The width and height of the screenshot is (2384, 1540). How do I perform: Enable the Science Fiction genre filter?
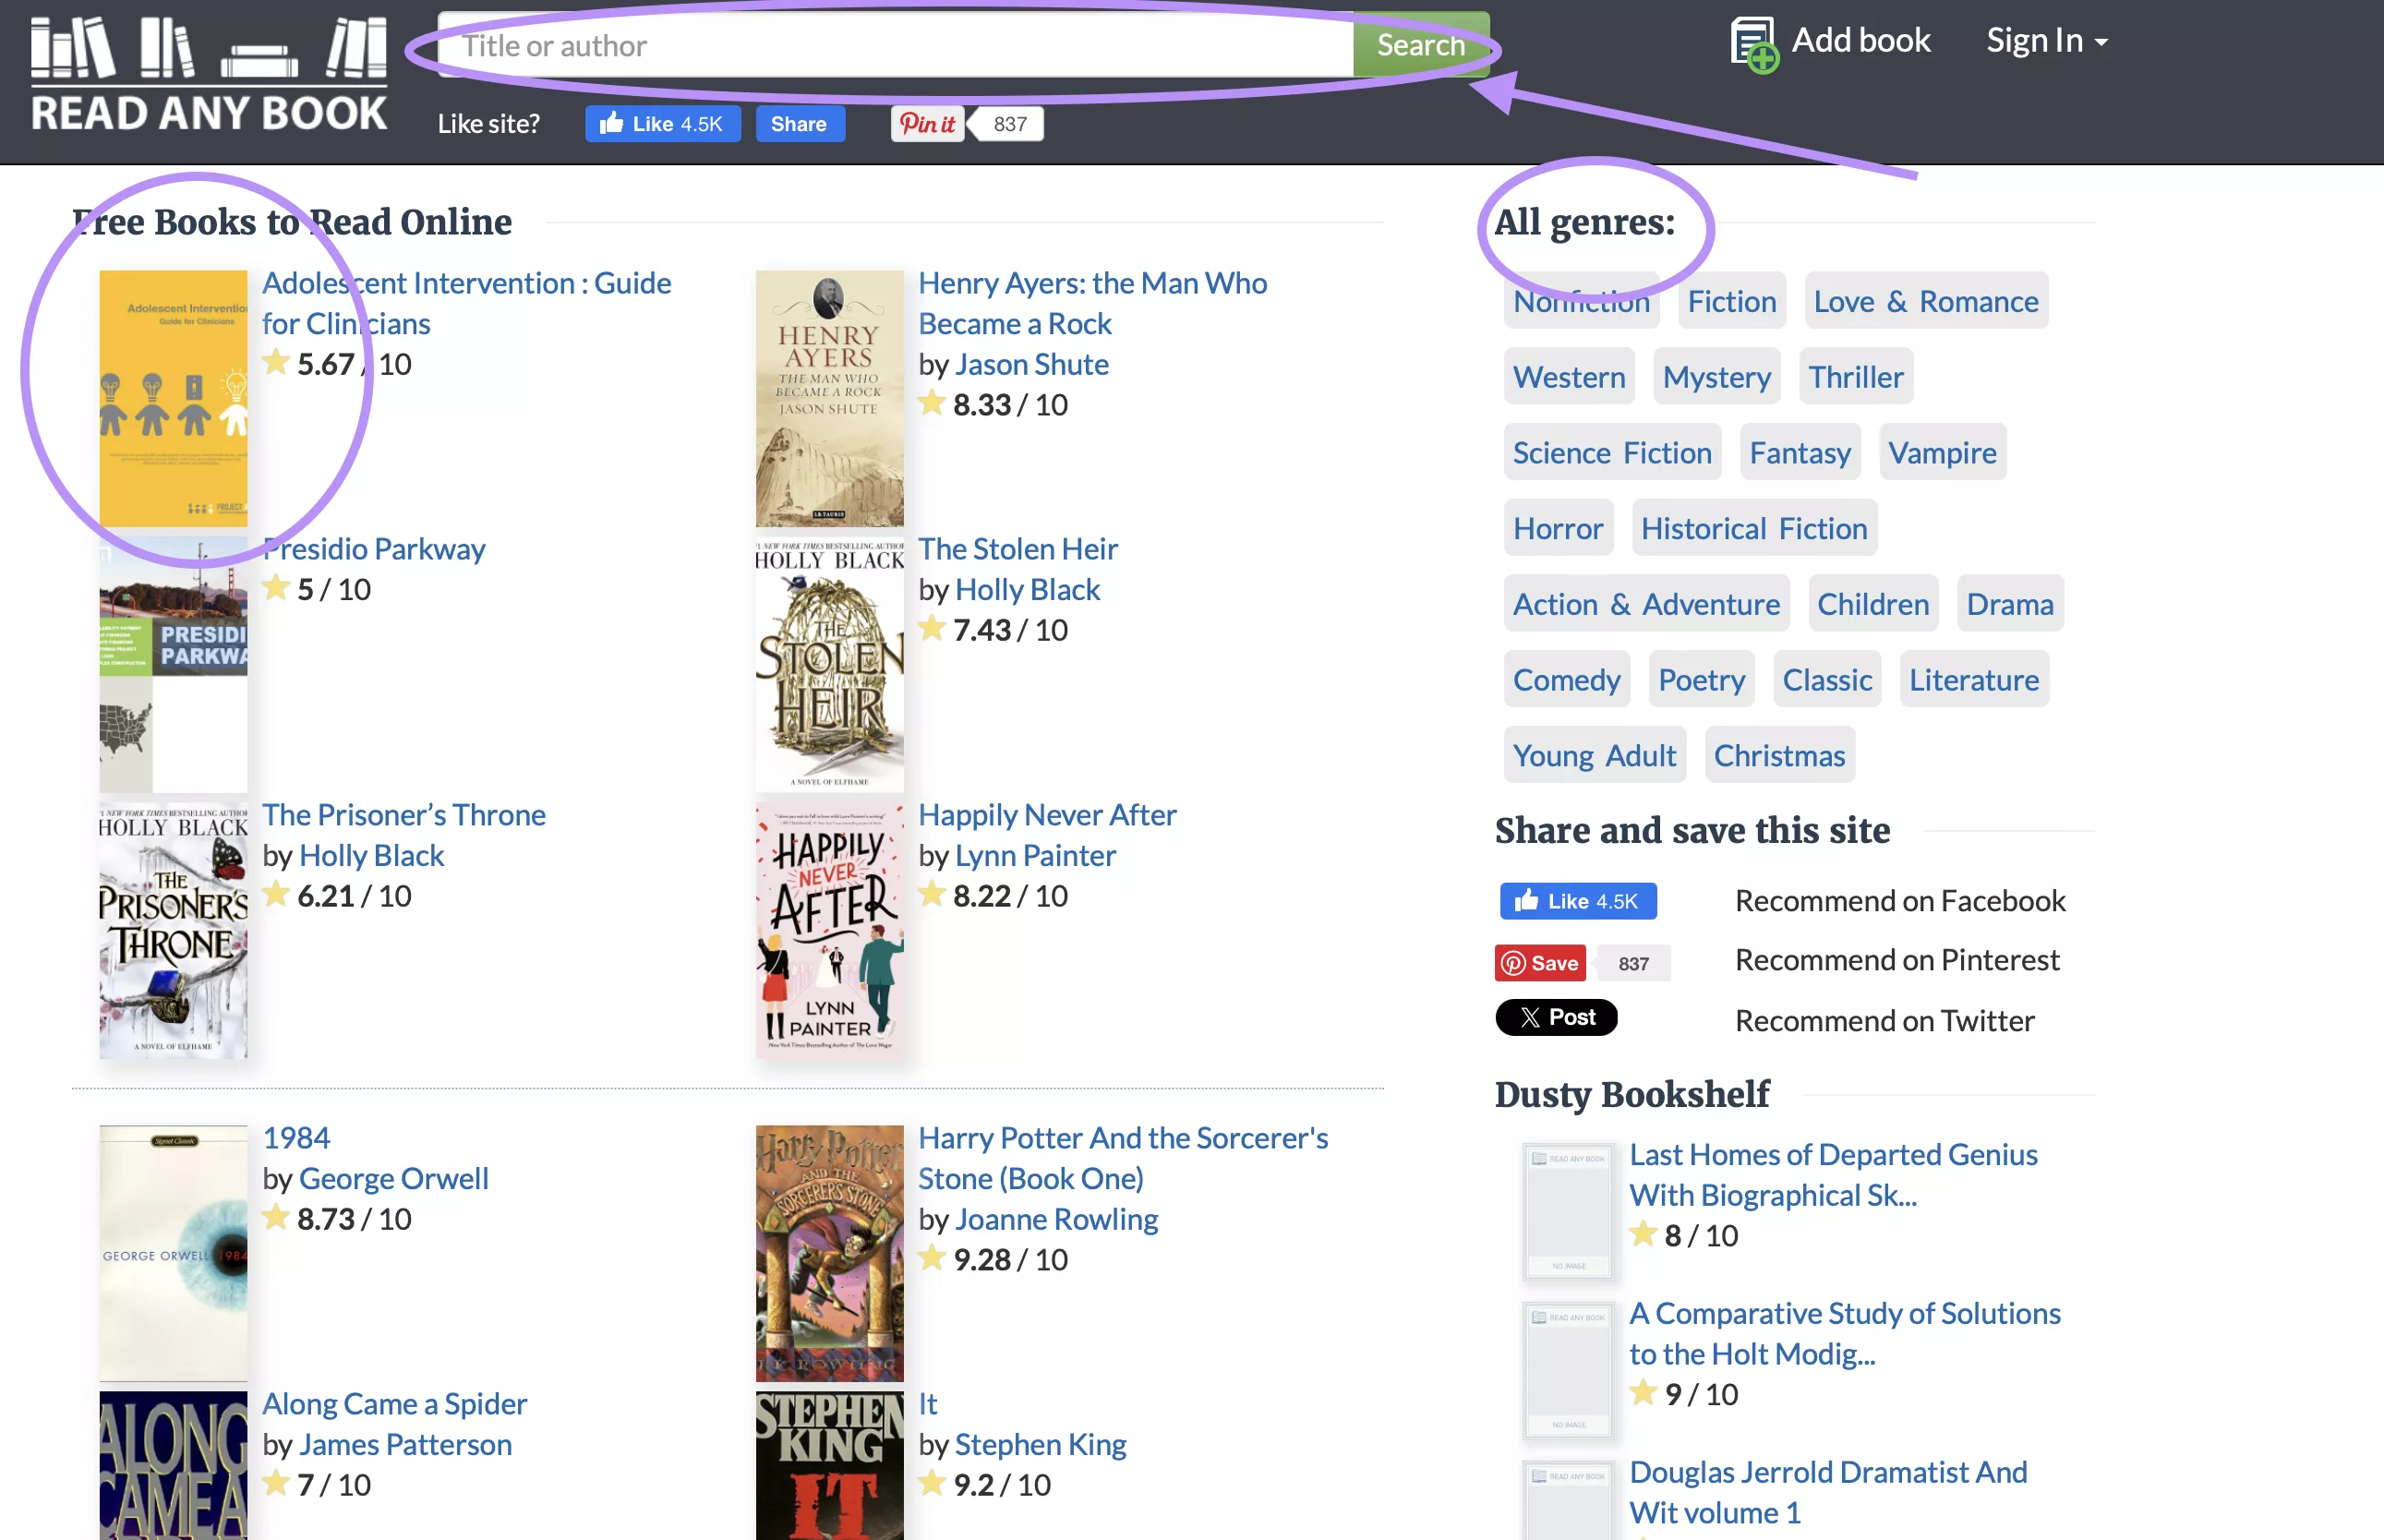point(1611,452)
